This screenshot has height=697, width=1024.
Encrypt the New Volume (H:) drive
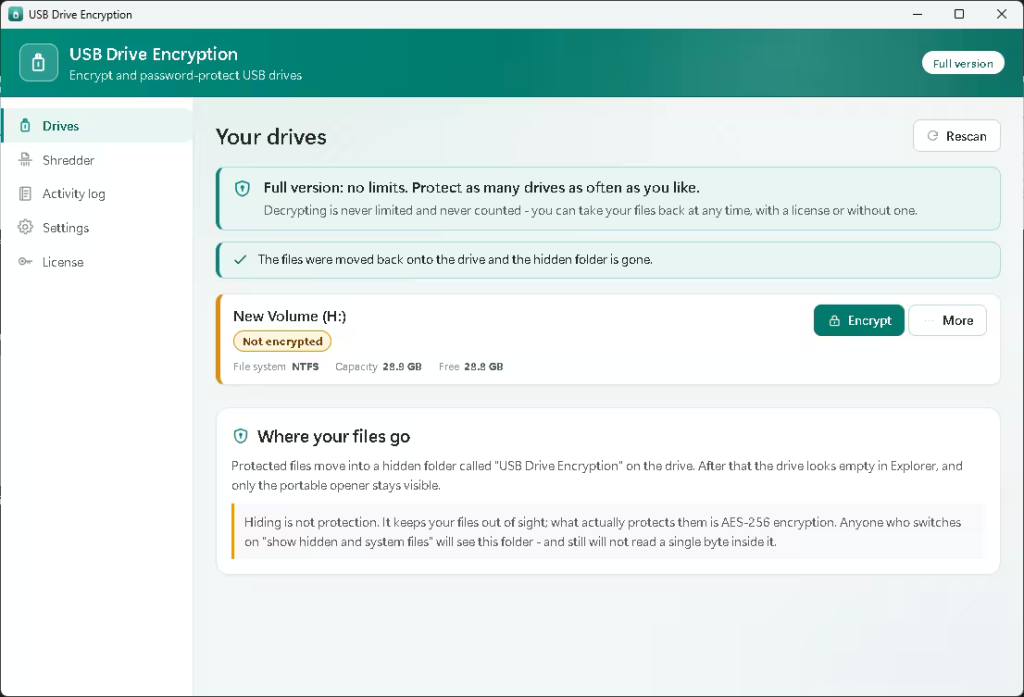click(859, 320)
